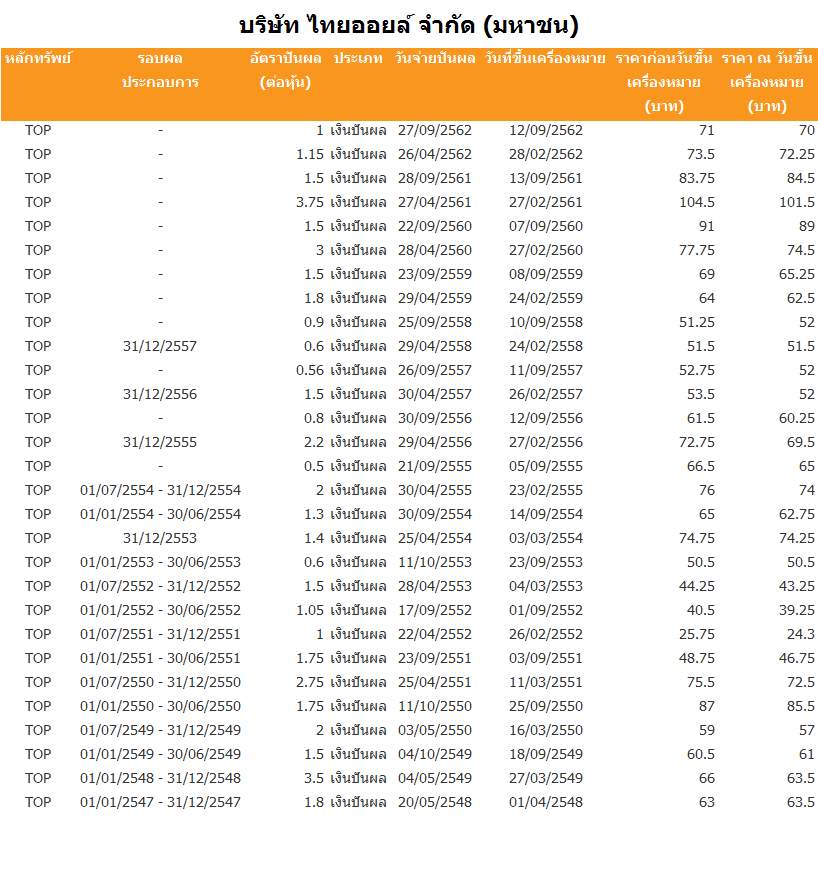This screenshot has height=889, width=818.
Task: Click price value 52.75
Action: click(697, 370)
